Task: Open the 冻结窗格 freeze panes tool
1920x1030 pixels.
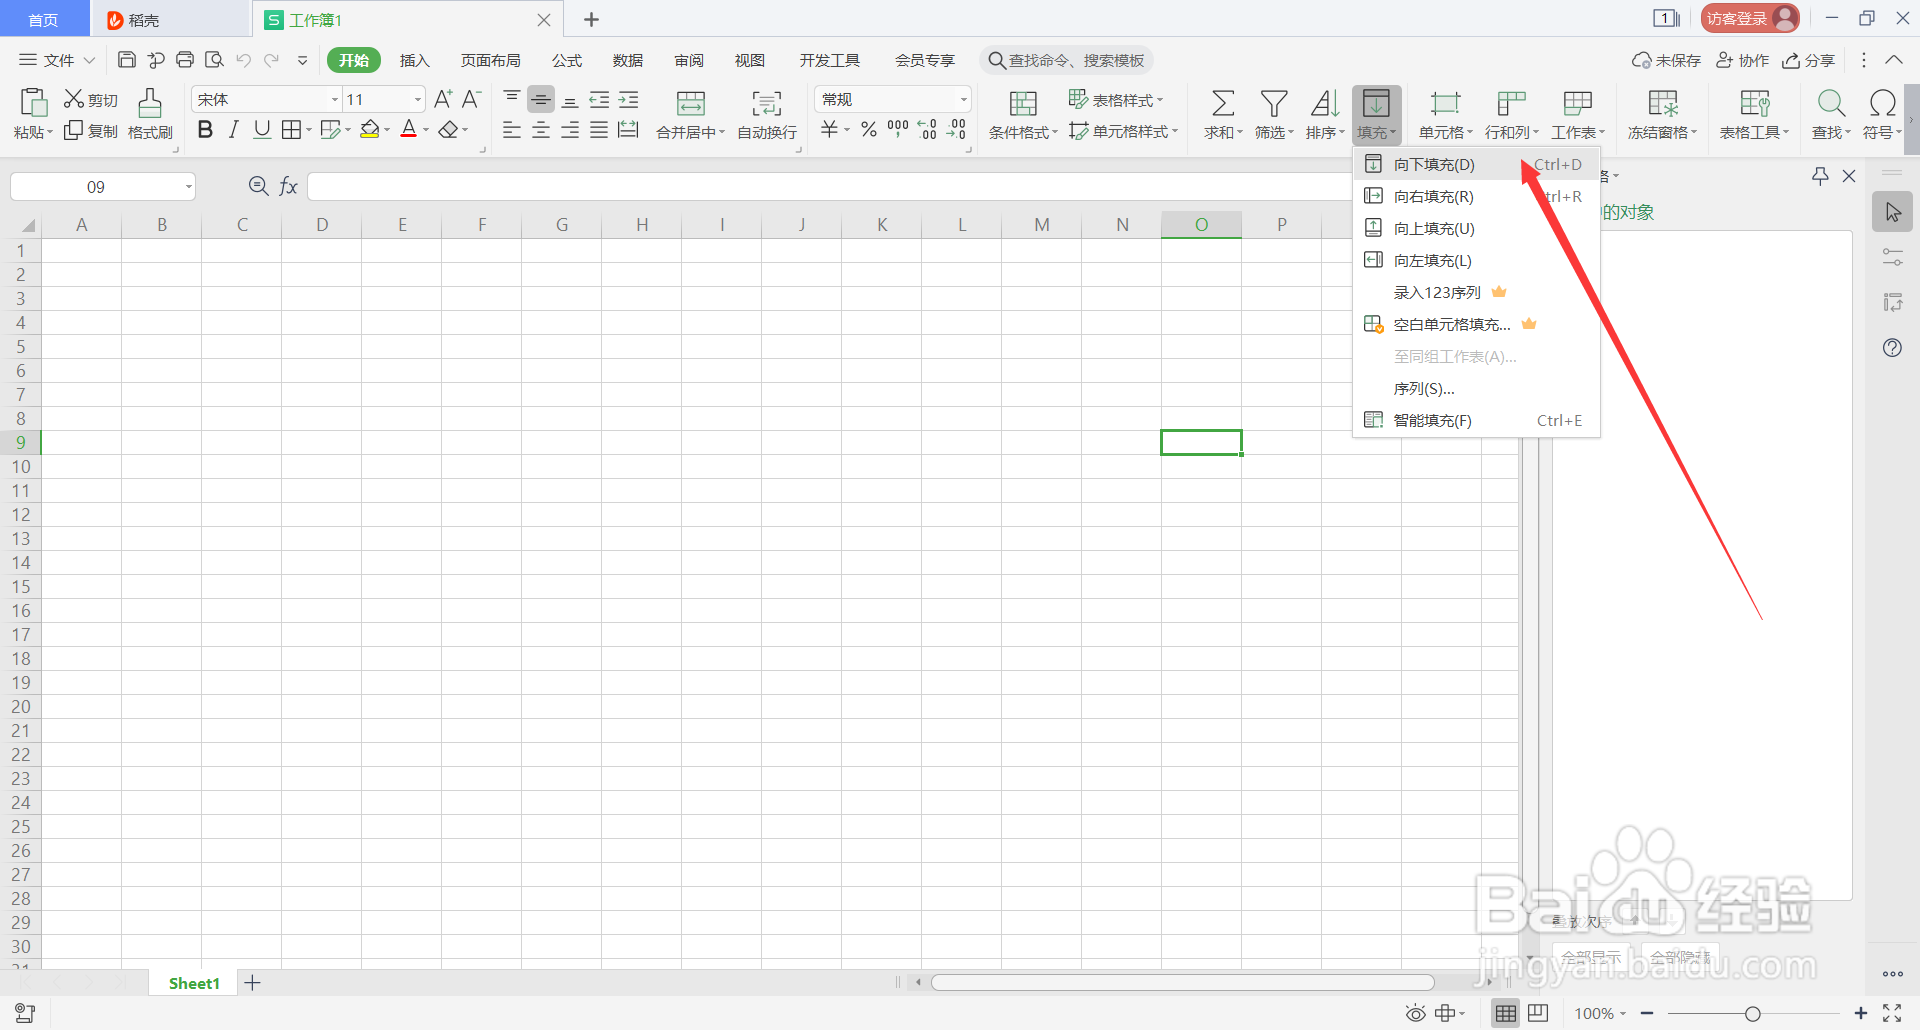Action: pyautogui.click(x=1660, y=113)
